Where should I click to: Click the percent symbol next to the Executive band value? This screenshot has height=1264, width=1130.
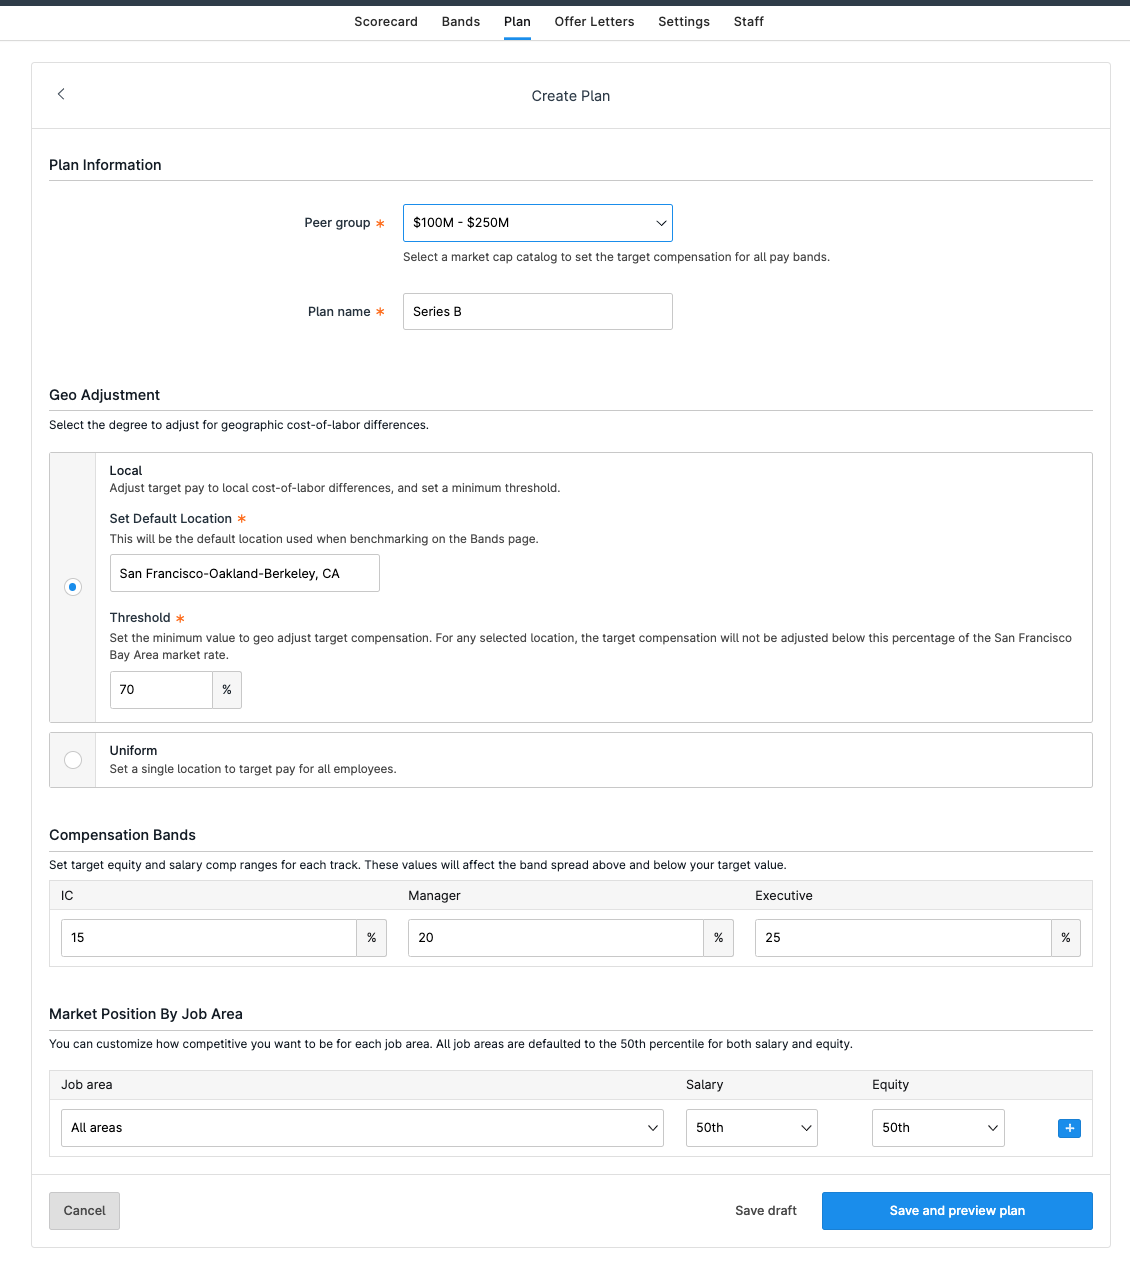pyautogui.click(x=1065, y=937)
